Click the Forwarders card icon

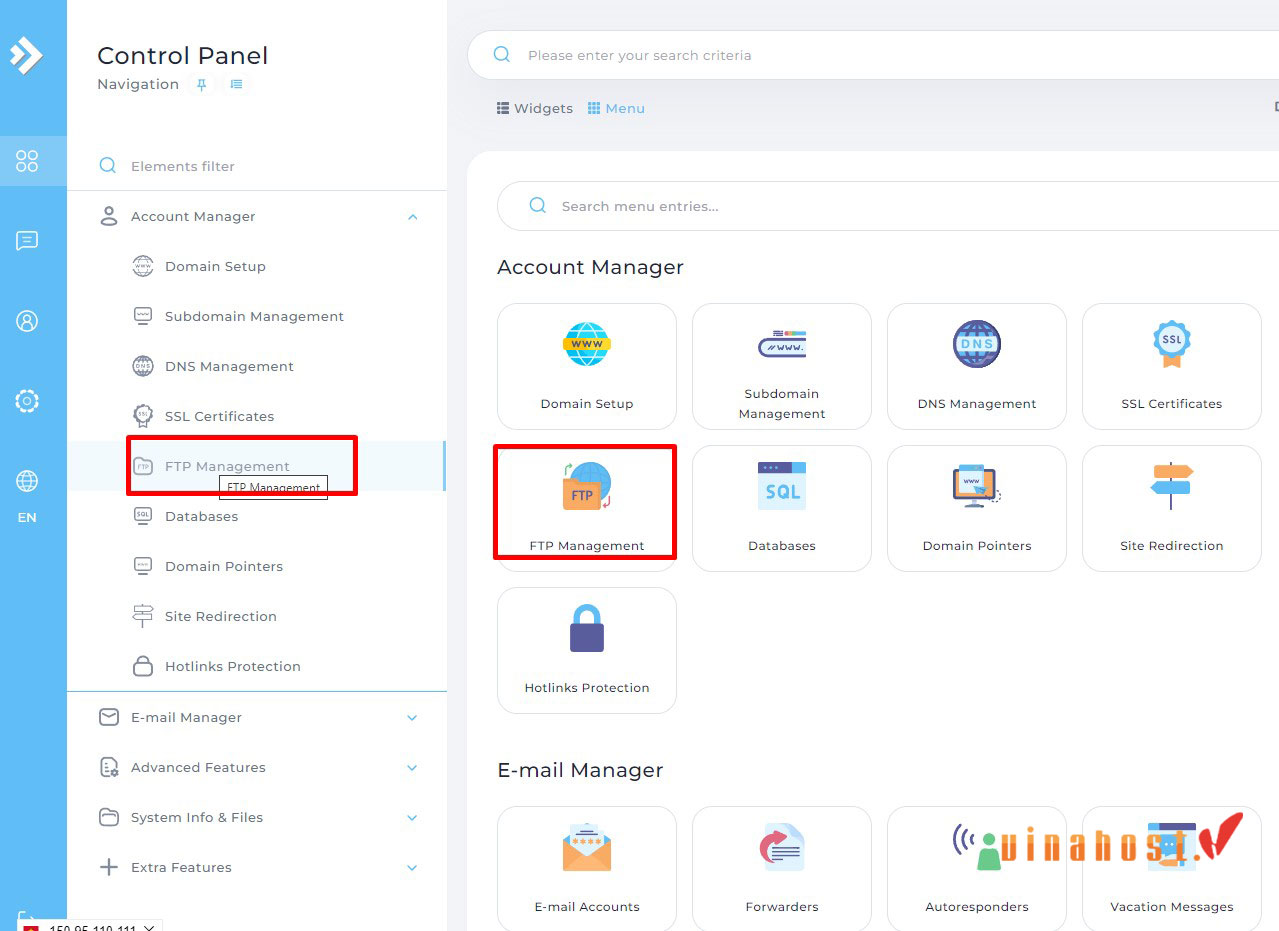pos(782,848)
